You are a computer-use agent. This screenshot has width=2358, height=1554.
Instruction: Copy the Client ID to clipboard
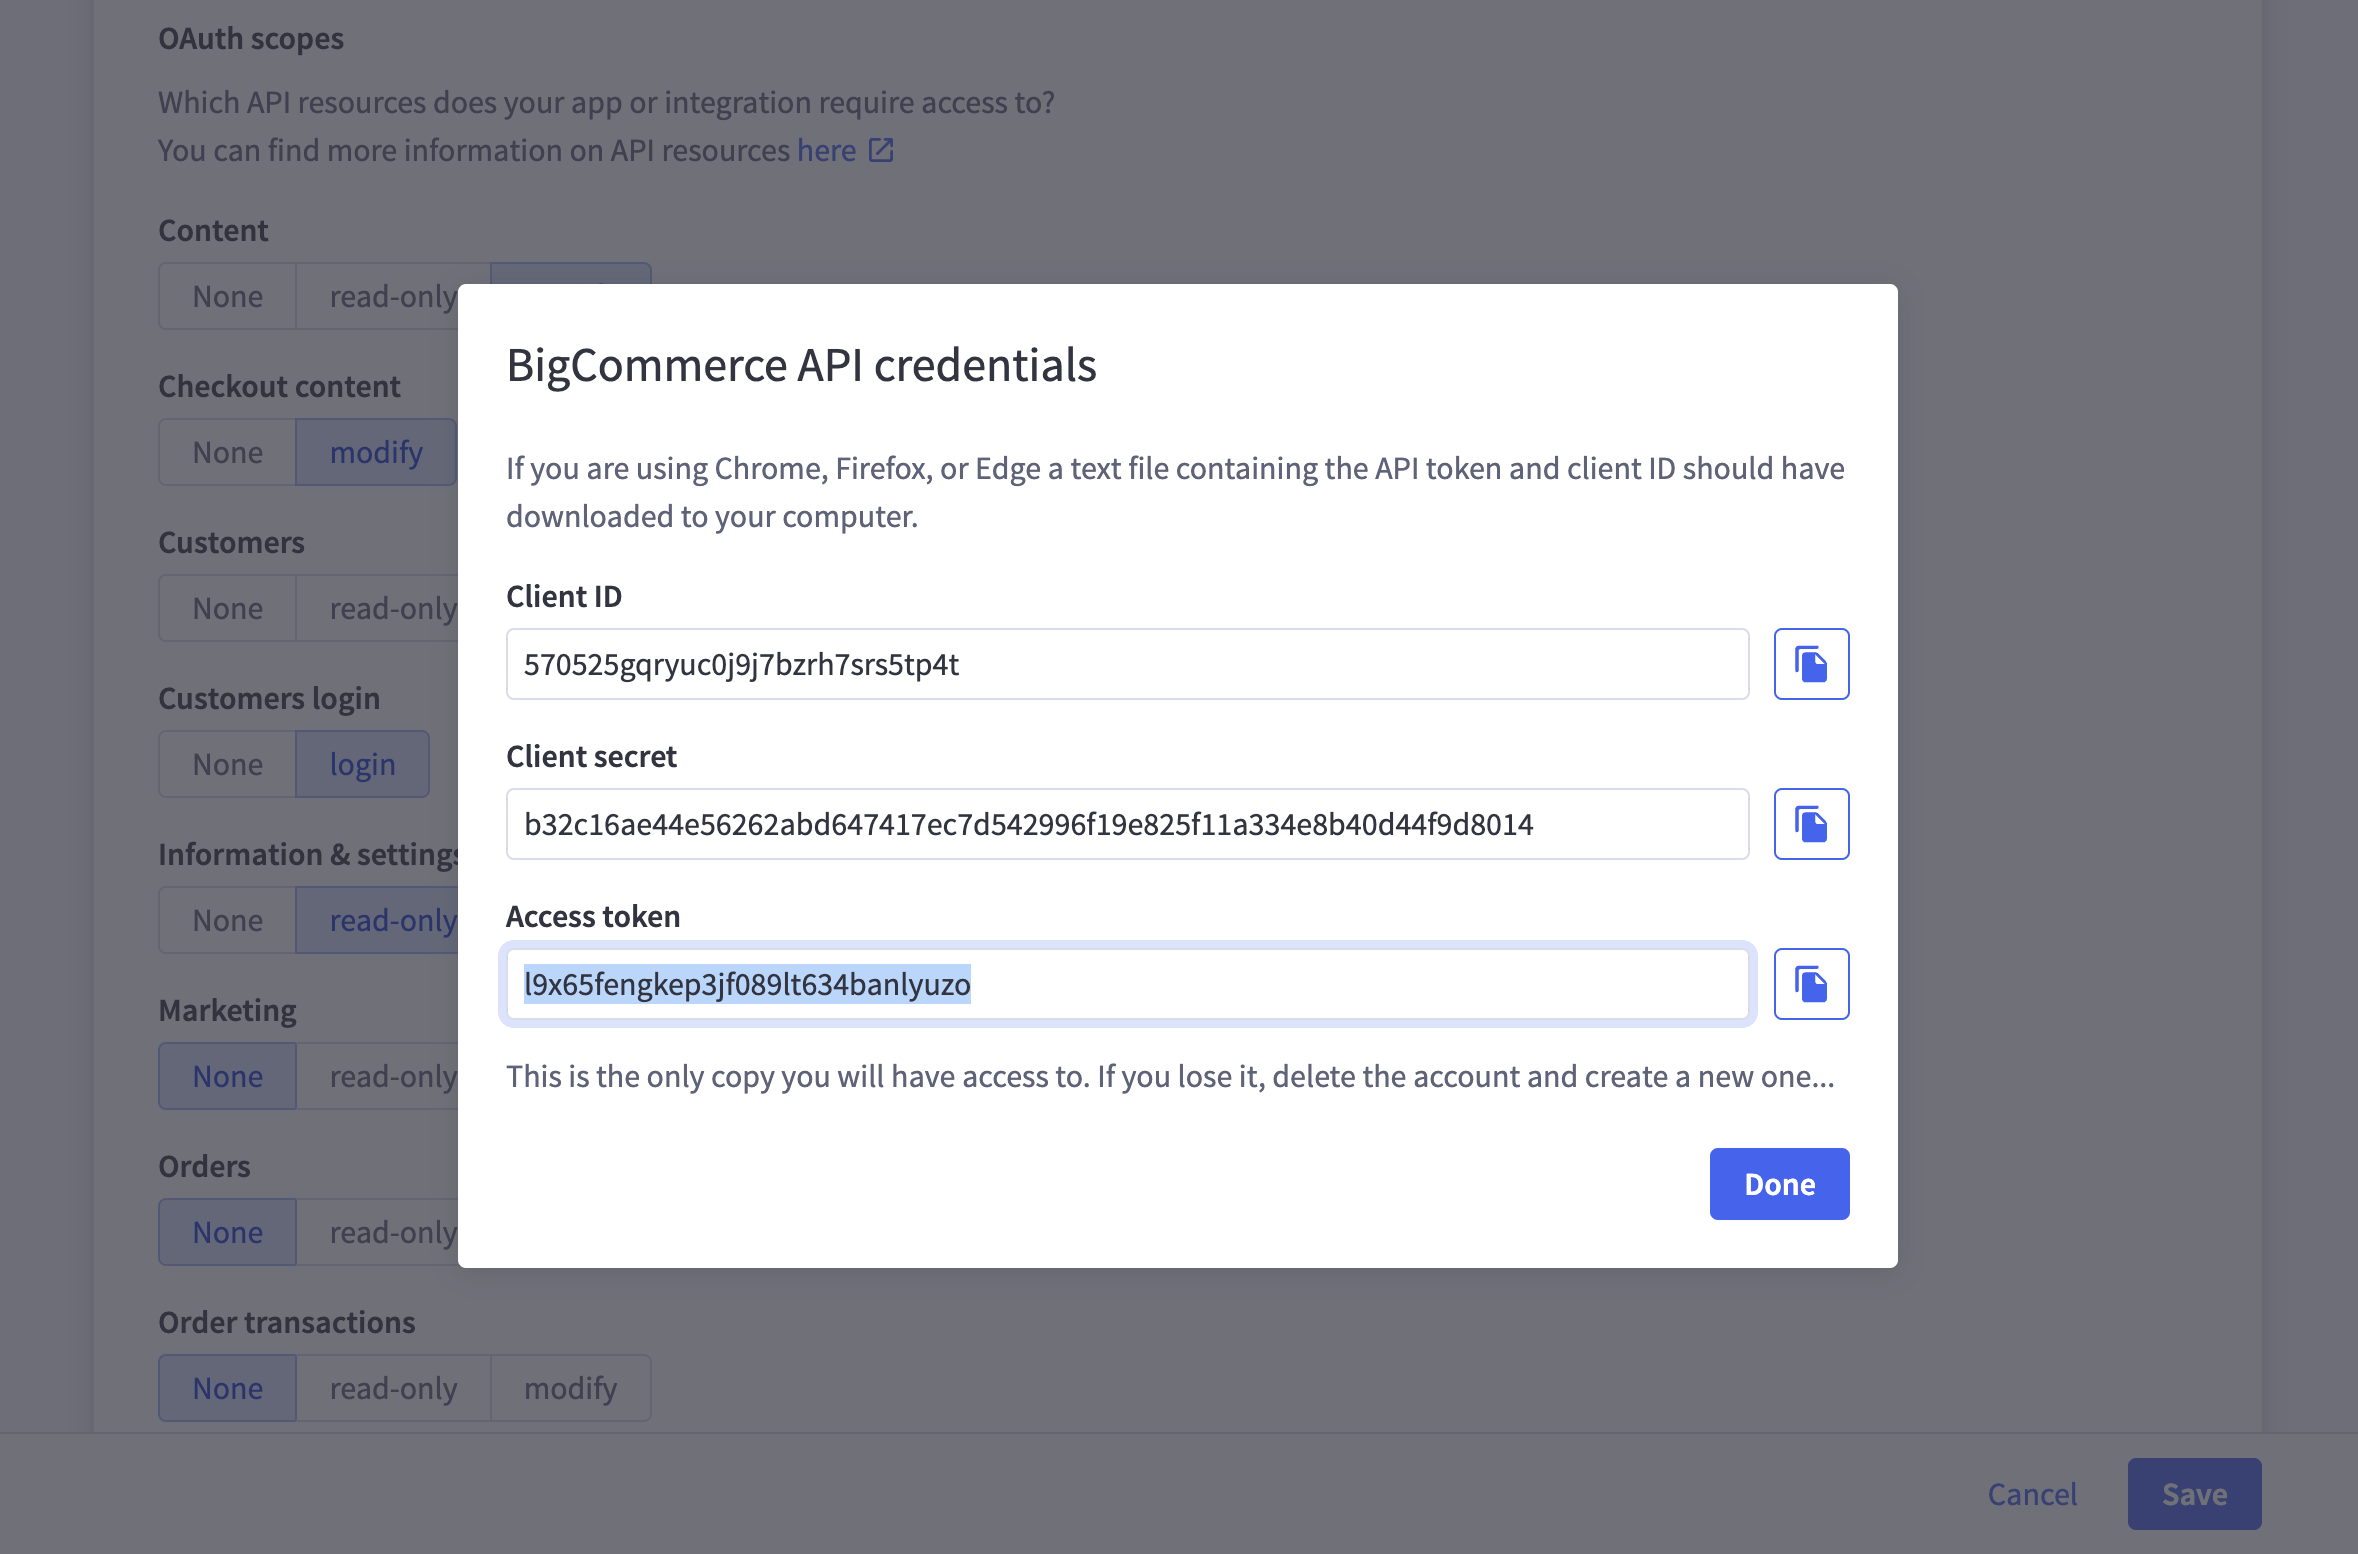coord(1811,664)
